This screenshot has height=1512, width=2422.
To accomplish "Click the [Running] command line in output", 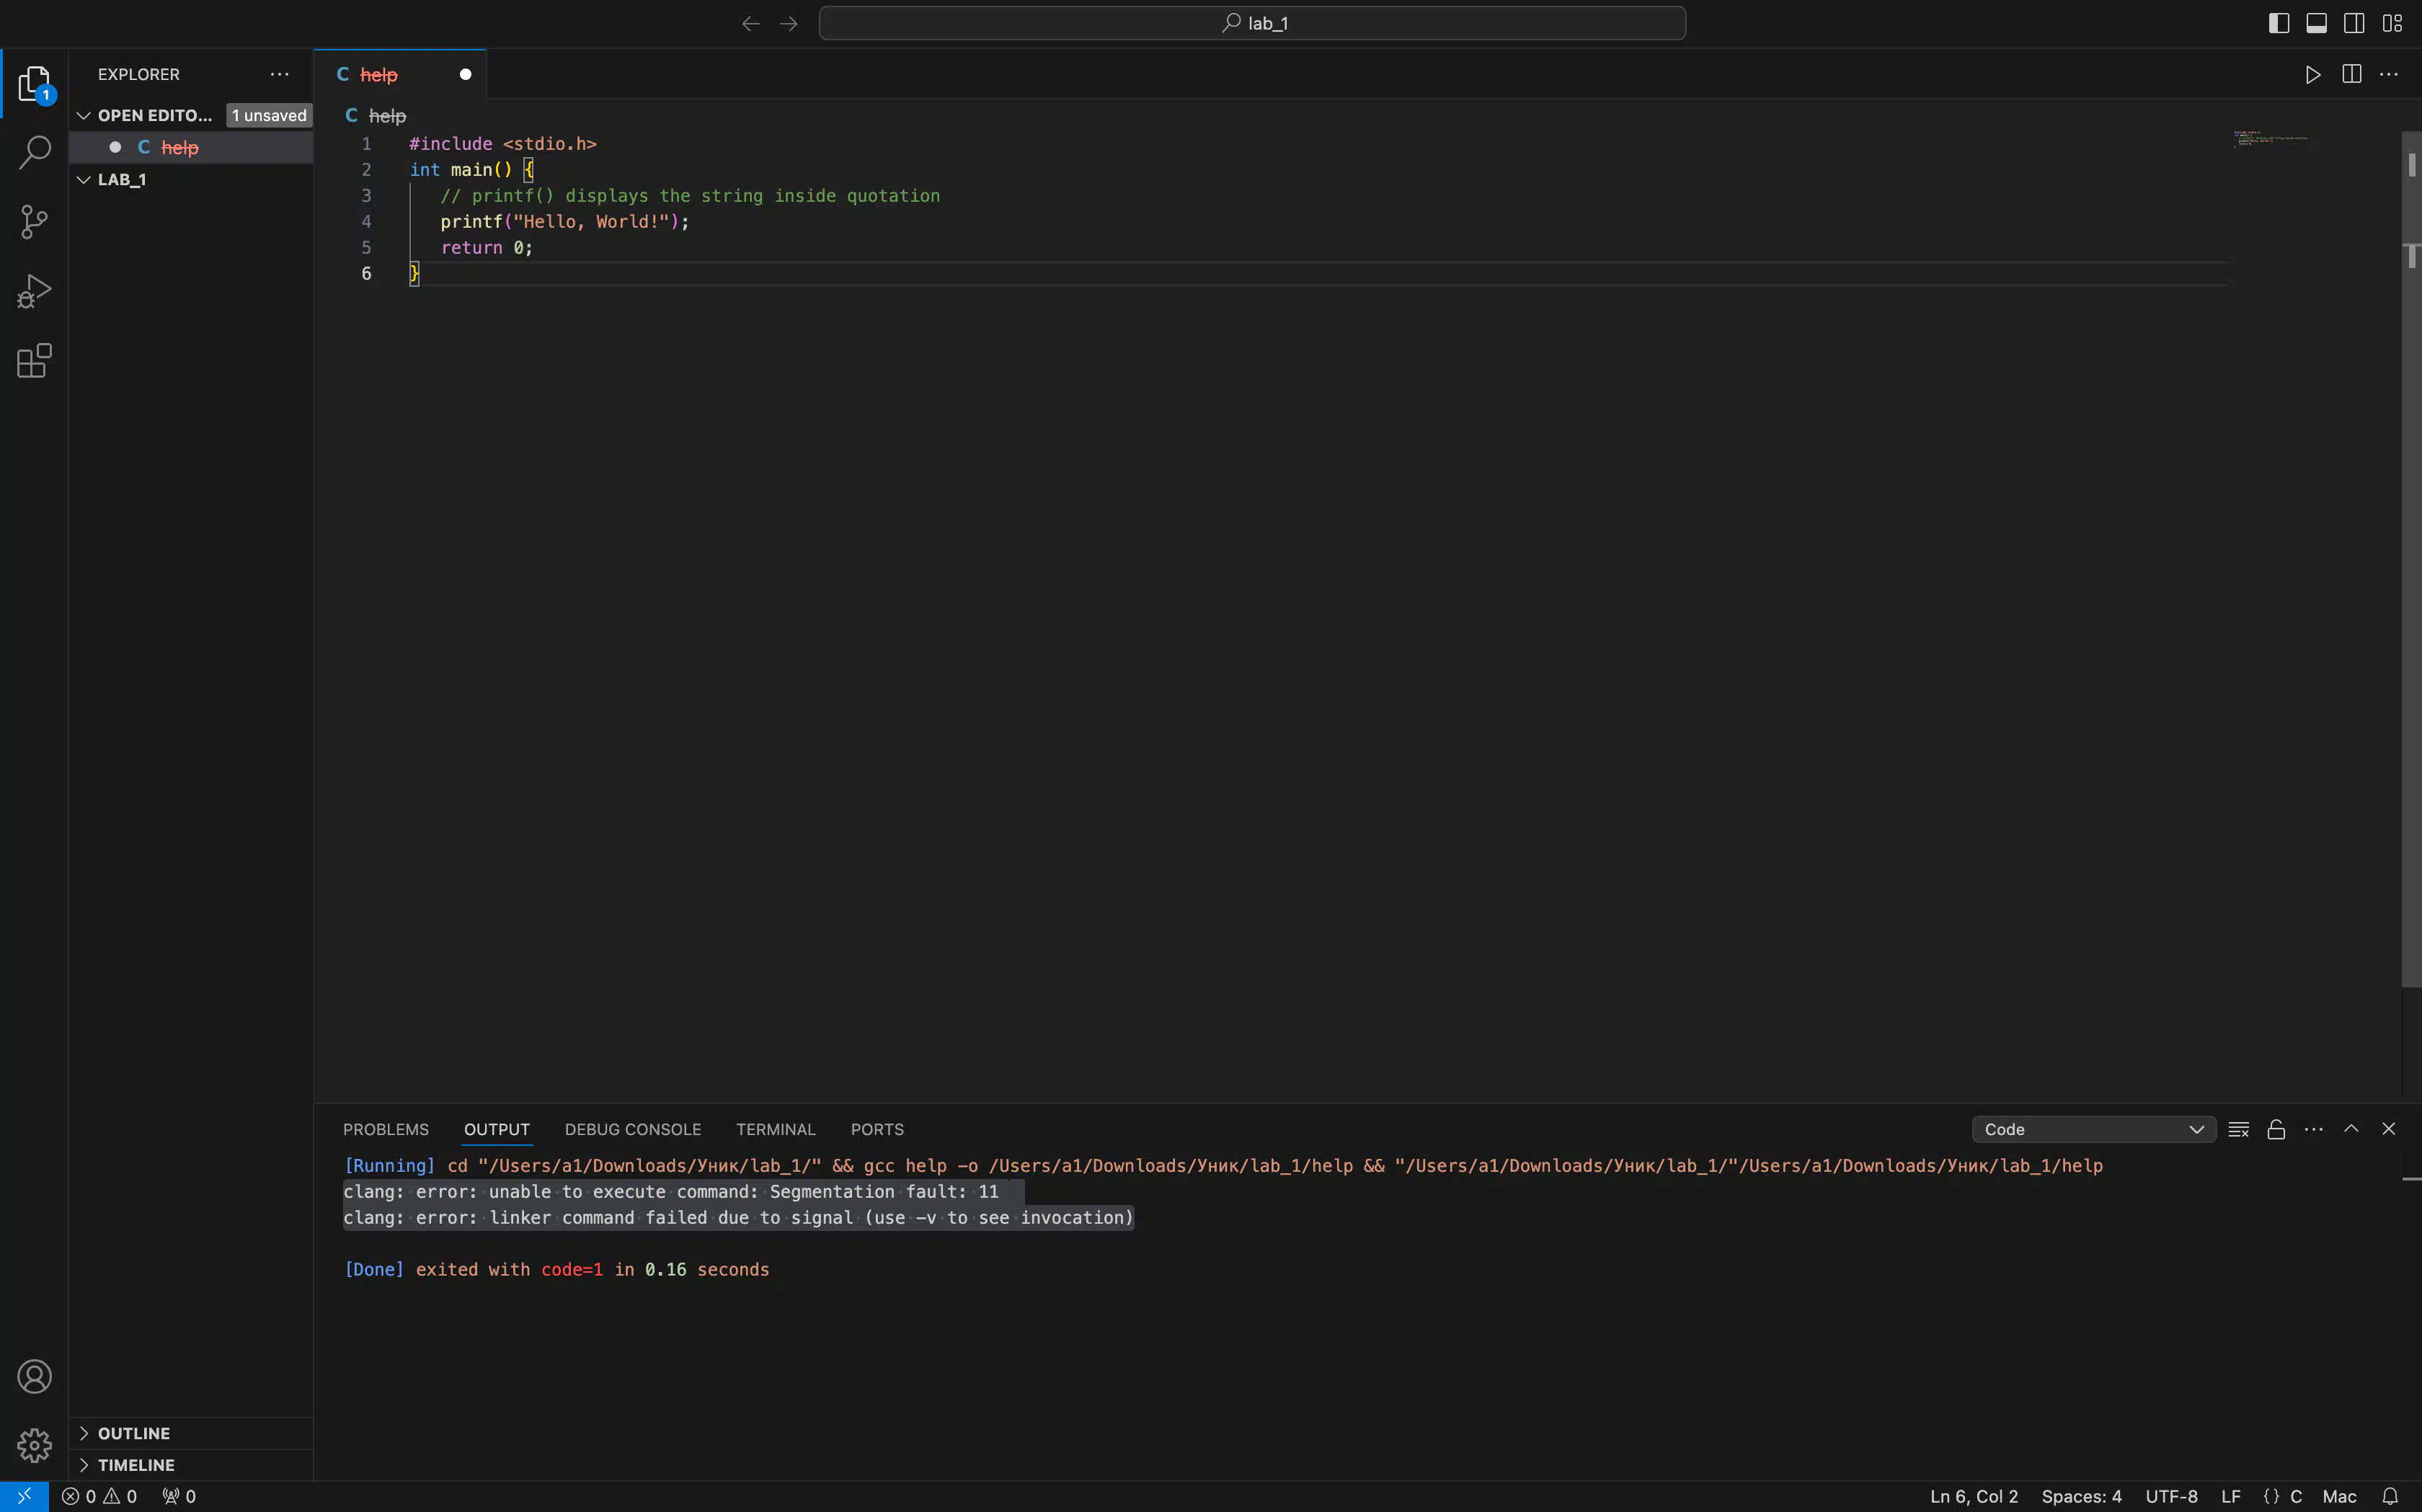I will (x=1223, y=1166).
